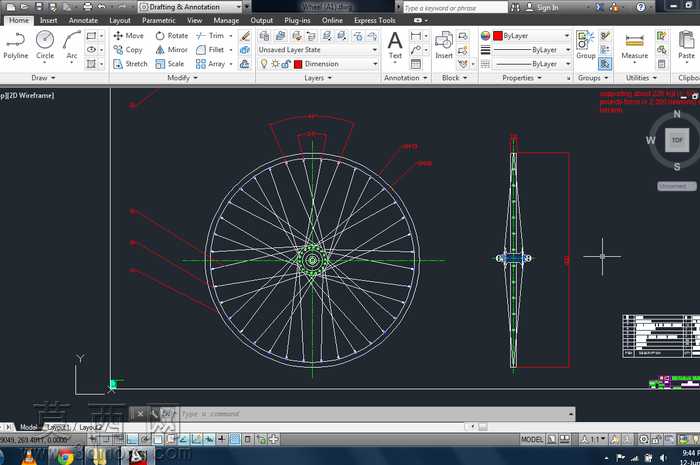
Task: Click the search keyword input field
Action: pyautogui.click(x=455, y=8)
